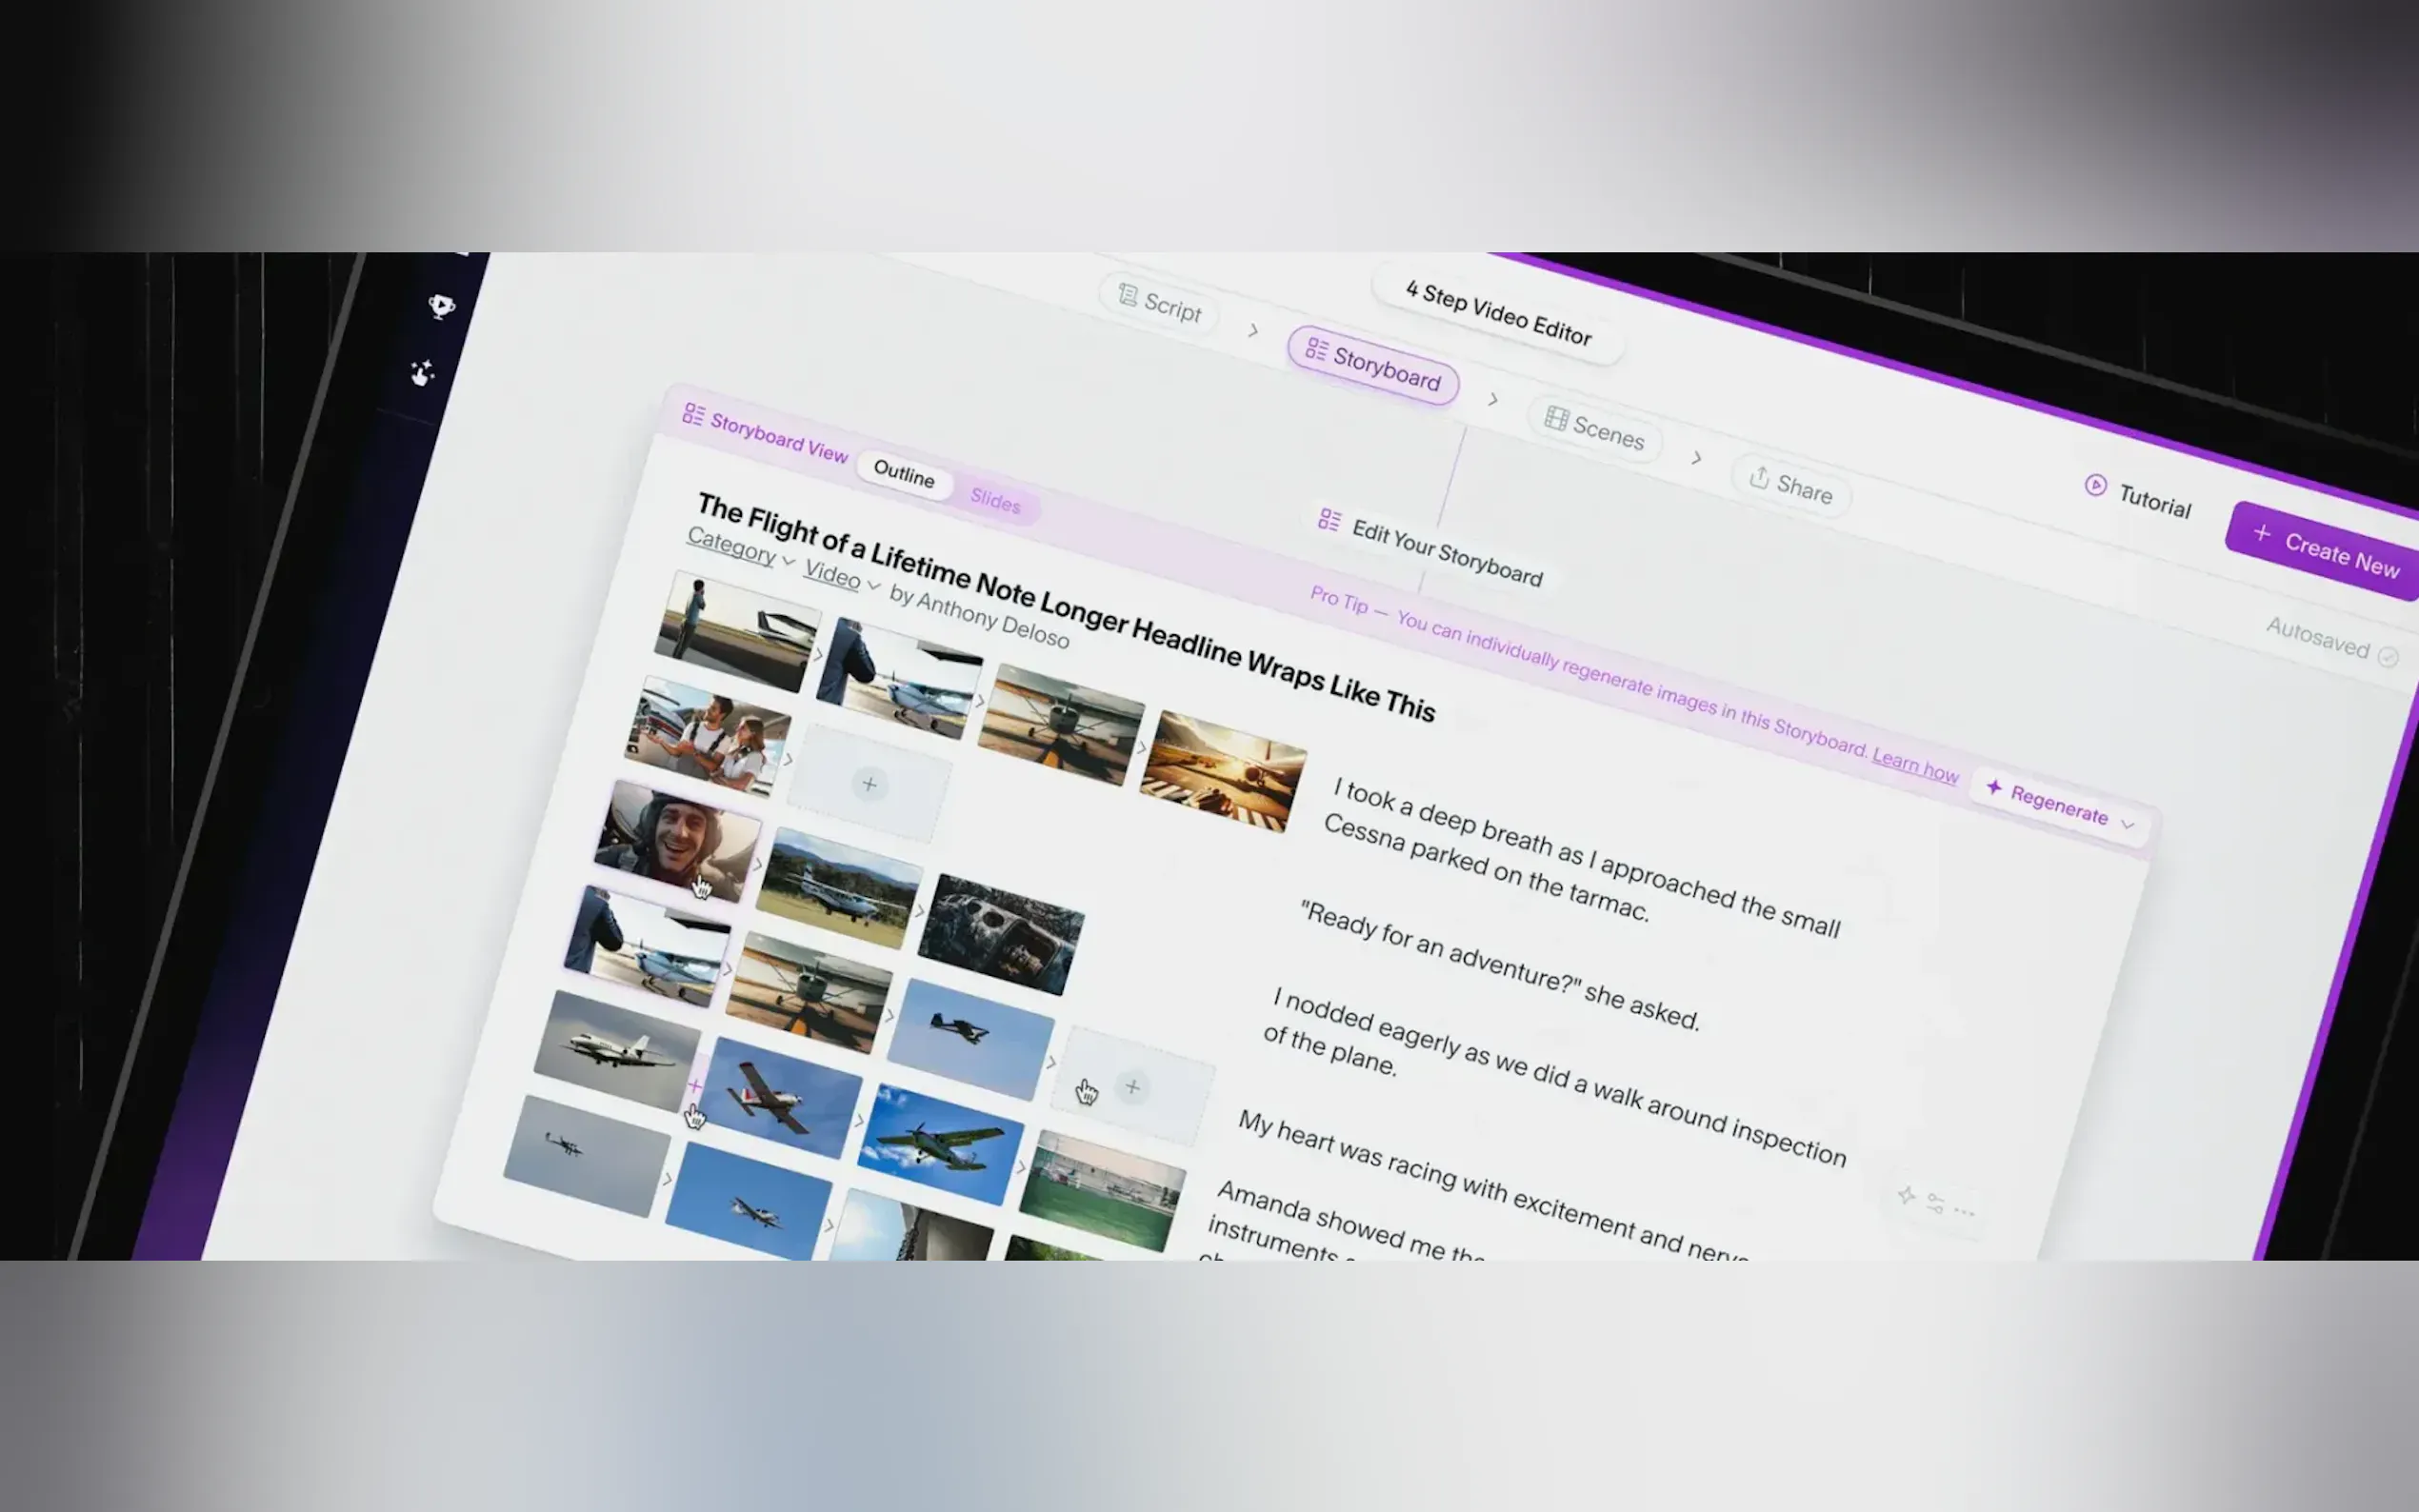Click the Storyboard View list icon
Image resolution: width=2419 pixels, height=1512 pixels.
693,414
